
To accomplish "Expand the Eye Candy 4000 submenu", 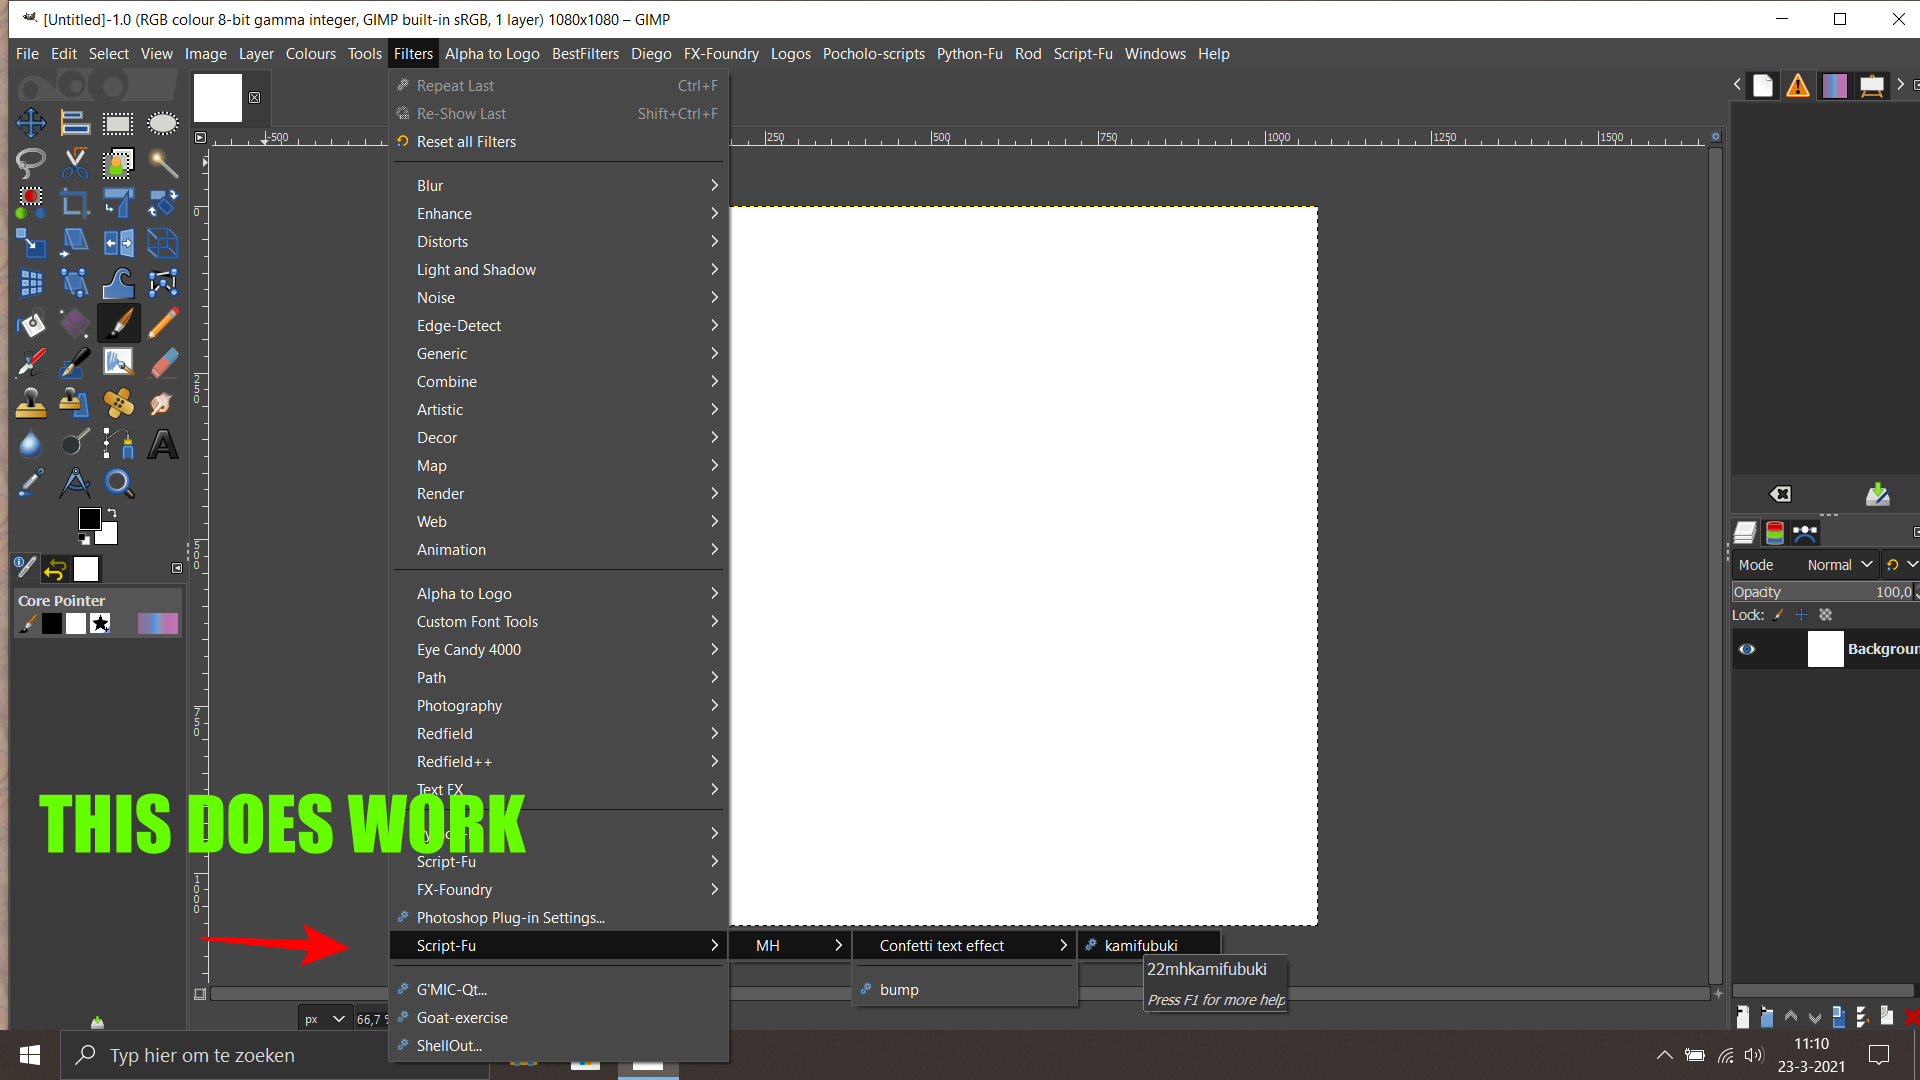I will pyautogui.click(x=558, y=650).
